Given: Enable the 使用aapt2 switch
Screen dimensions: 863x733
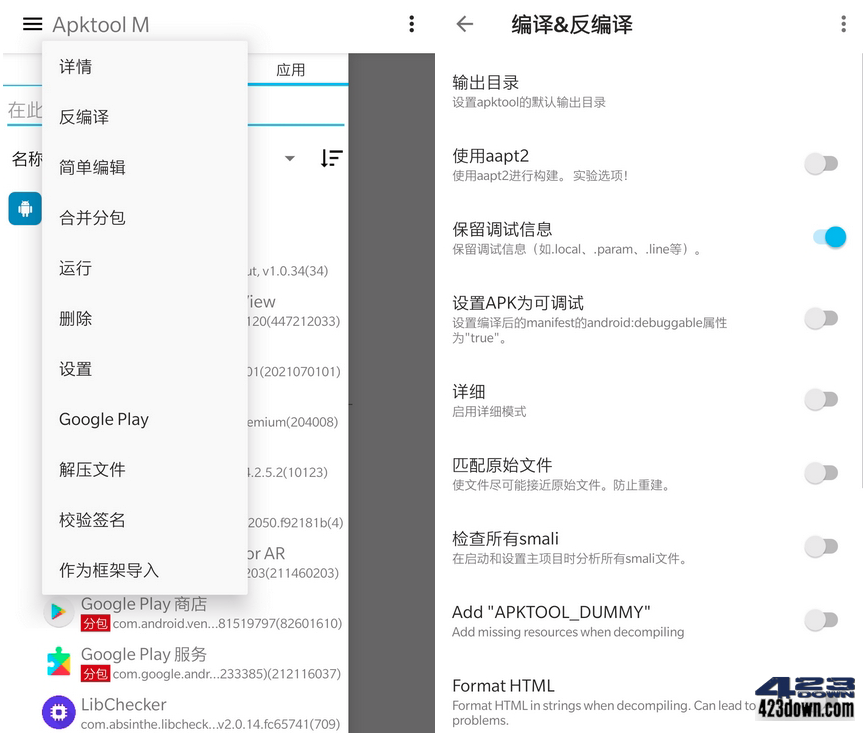Looking at the screenshot, I should click(821, 163).
